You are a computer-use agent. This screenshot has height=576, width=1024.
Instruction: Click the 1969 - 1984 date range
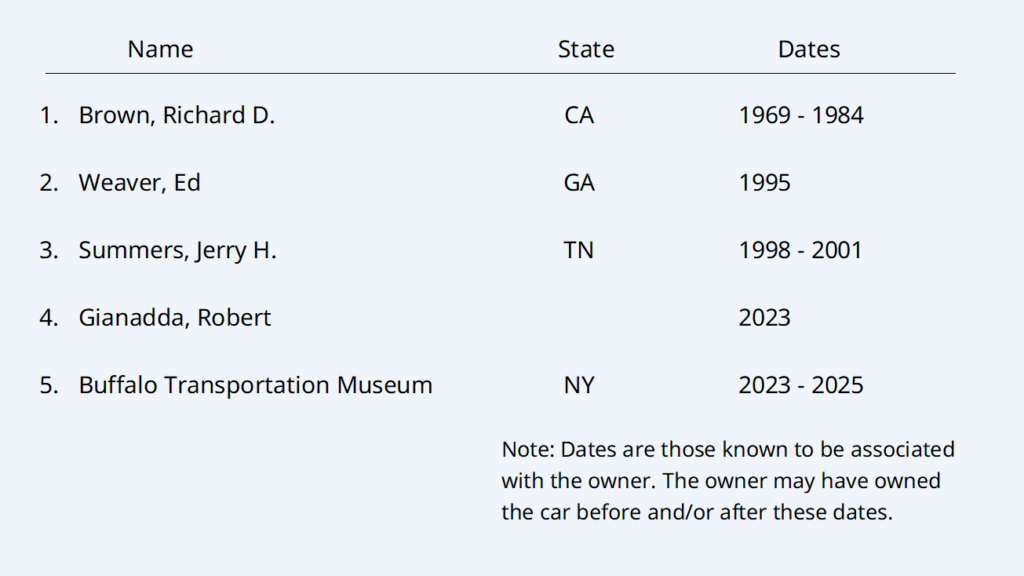coord(801,116)
